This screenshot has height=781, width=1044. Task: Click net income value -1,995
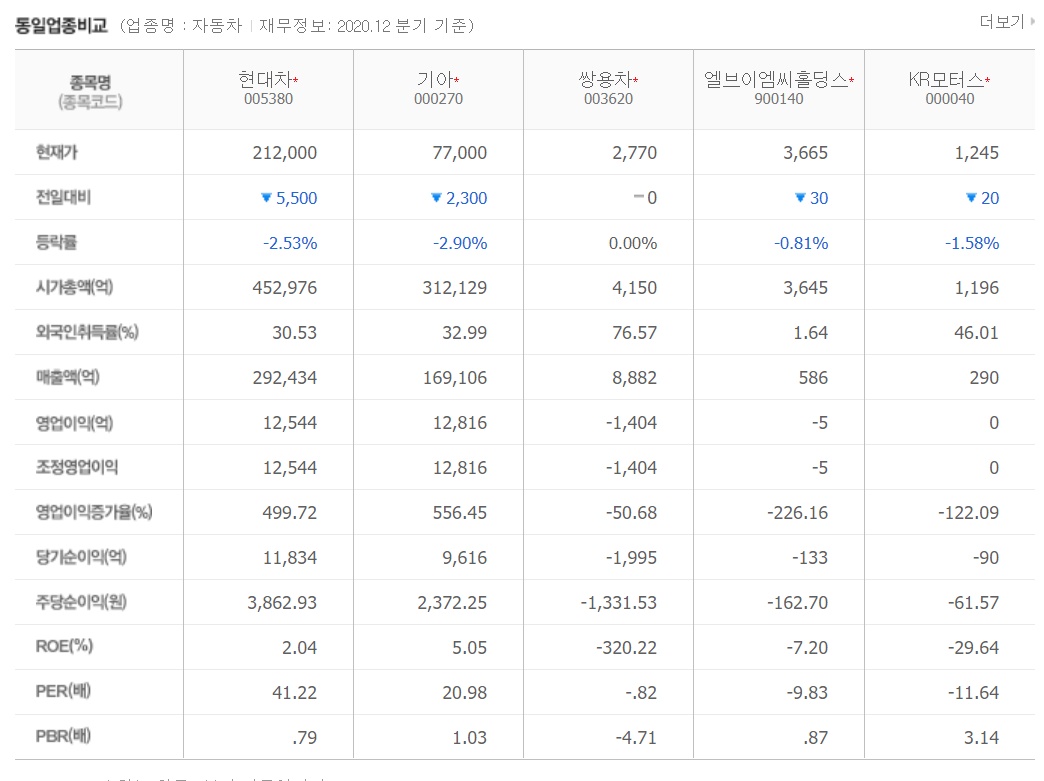(x=631, y=558)
